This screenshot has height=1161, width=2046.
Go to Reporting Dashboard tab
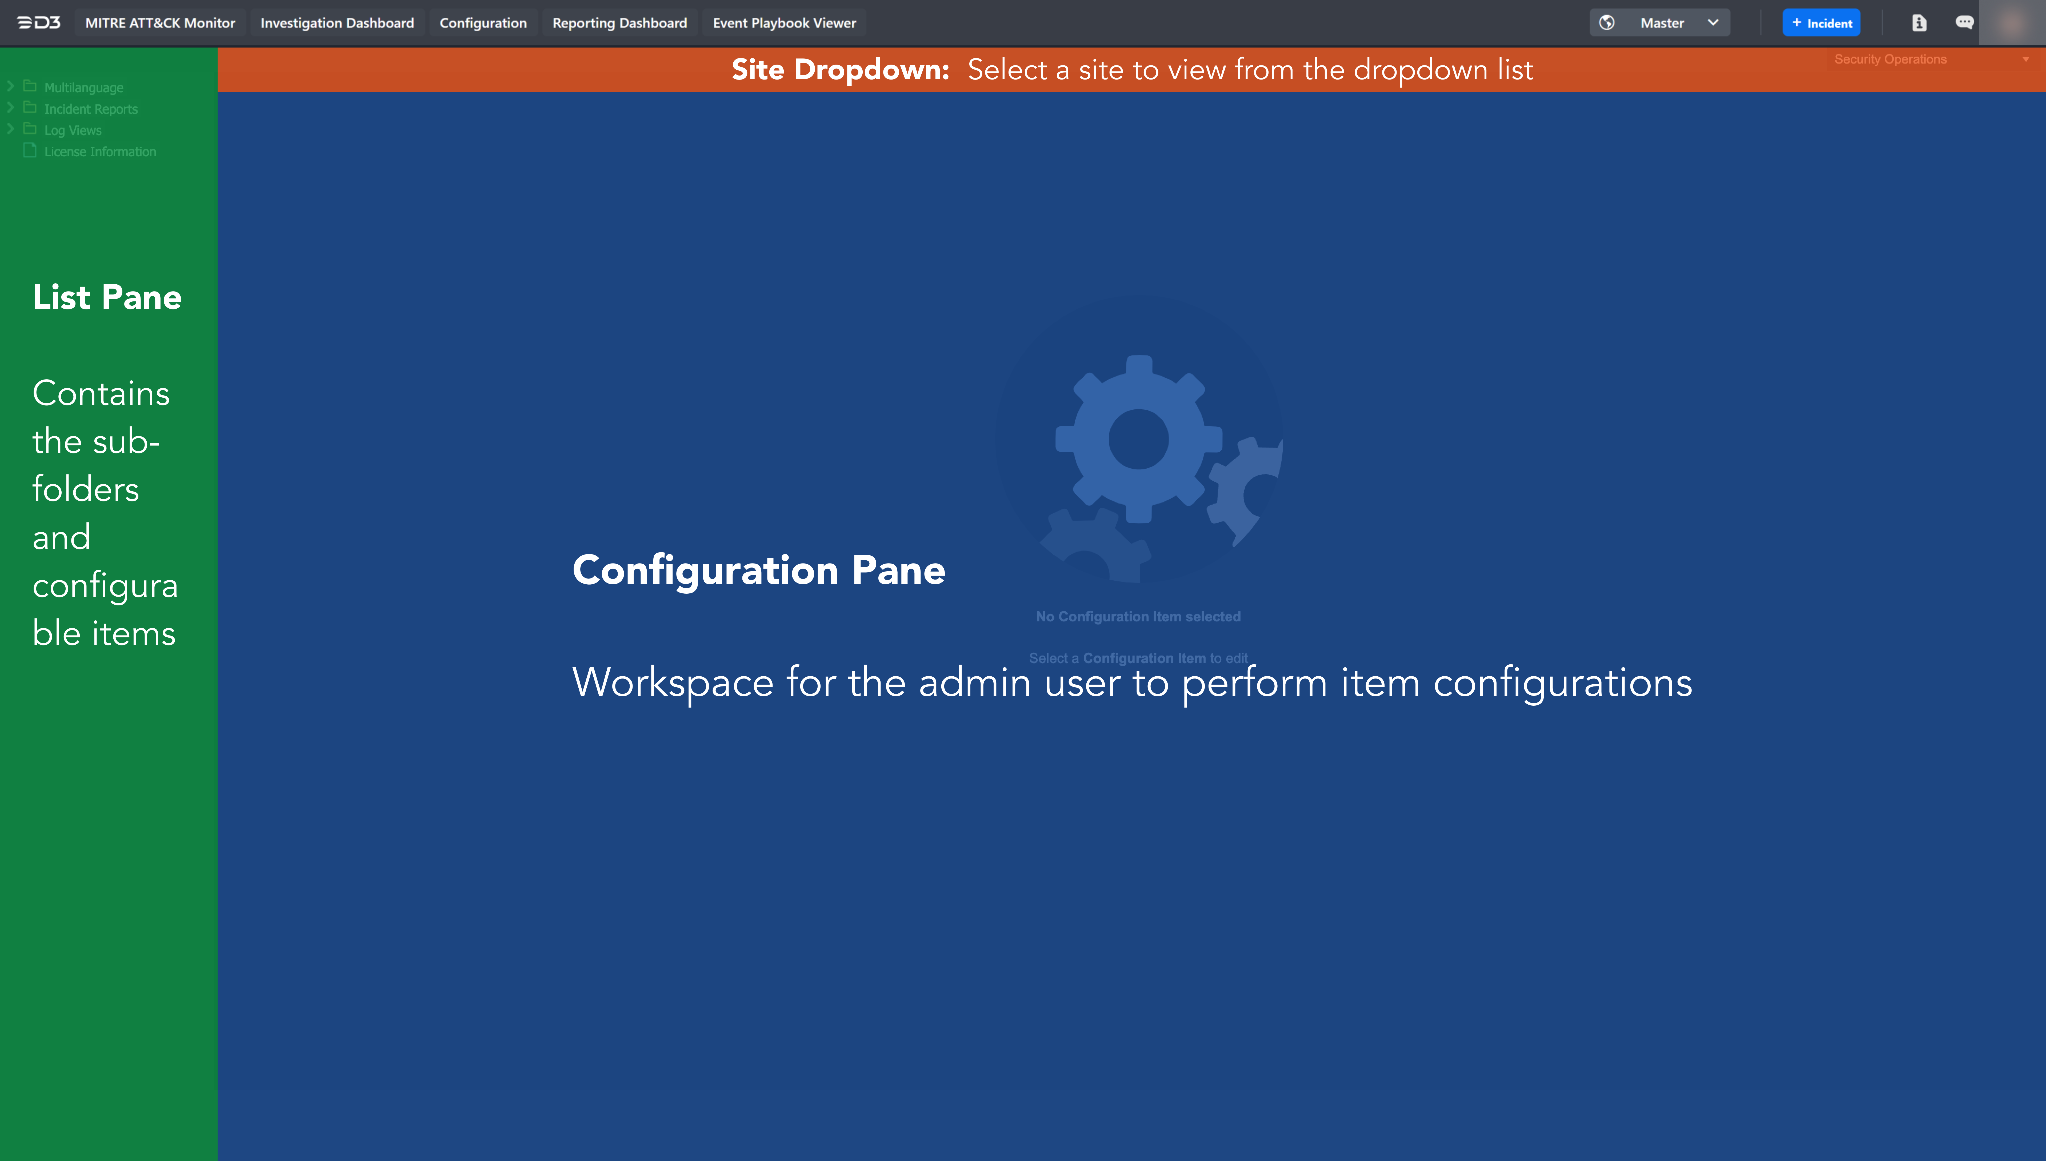tap(619, 22)
